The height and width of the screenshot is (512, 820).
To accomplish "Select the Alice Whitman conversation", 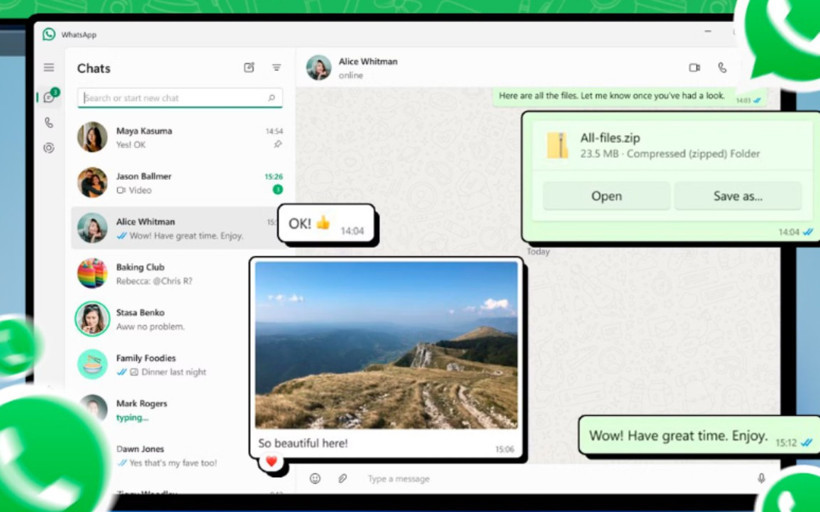I will (175, 228).
